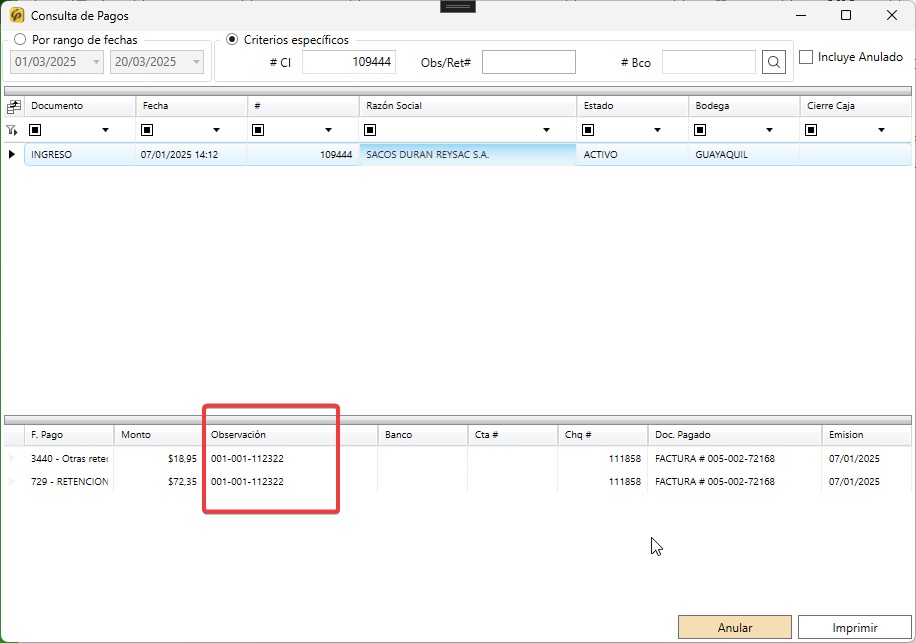Sort by the Bodega column header
Image resolution: width=916 pixels, height=643 pixels.
click(x=744, y=106)
